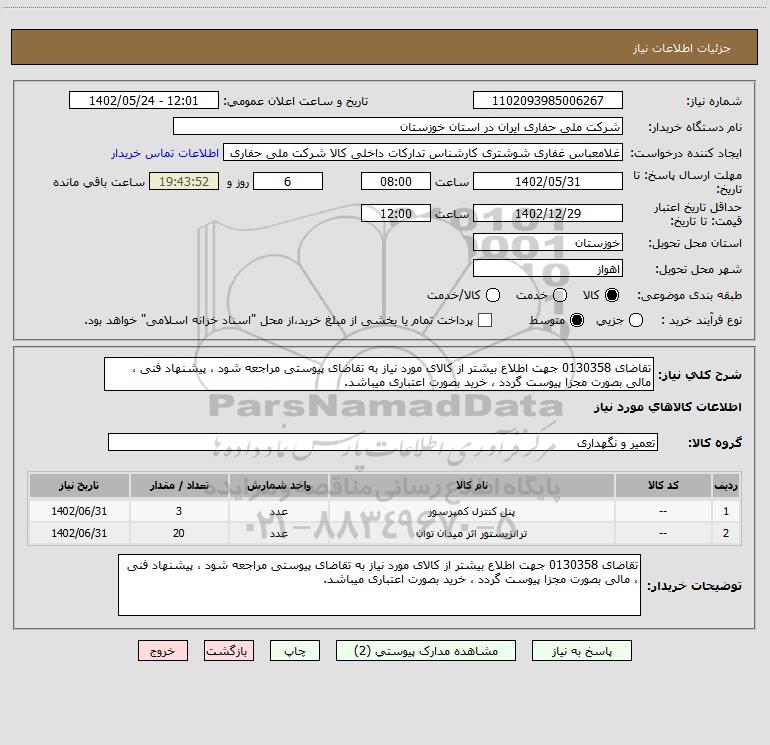Click remaining days field showing 6
Image resolution: width=770 pixels, height=745 pixels.
pos(288,181)
